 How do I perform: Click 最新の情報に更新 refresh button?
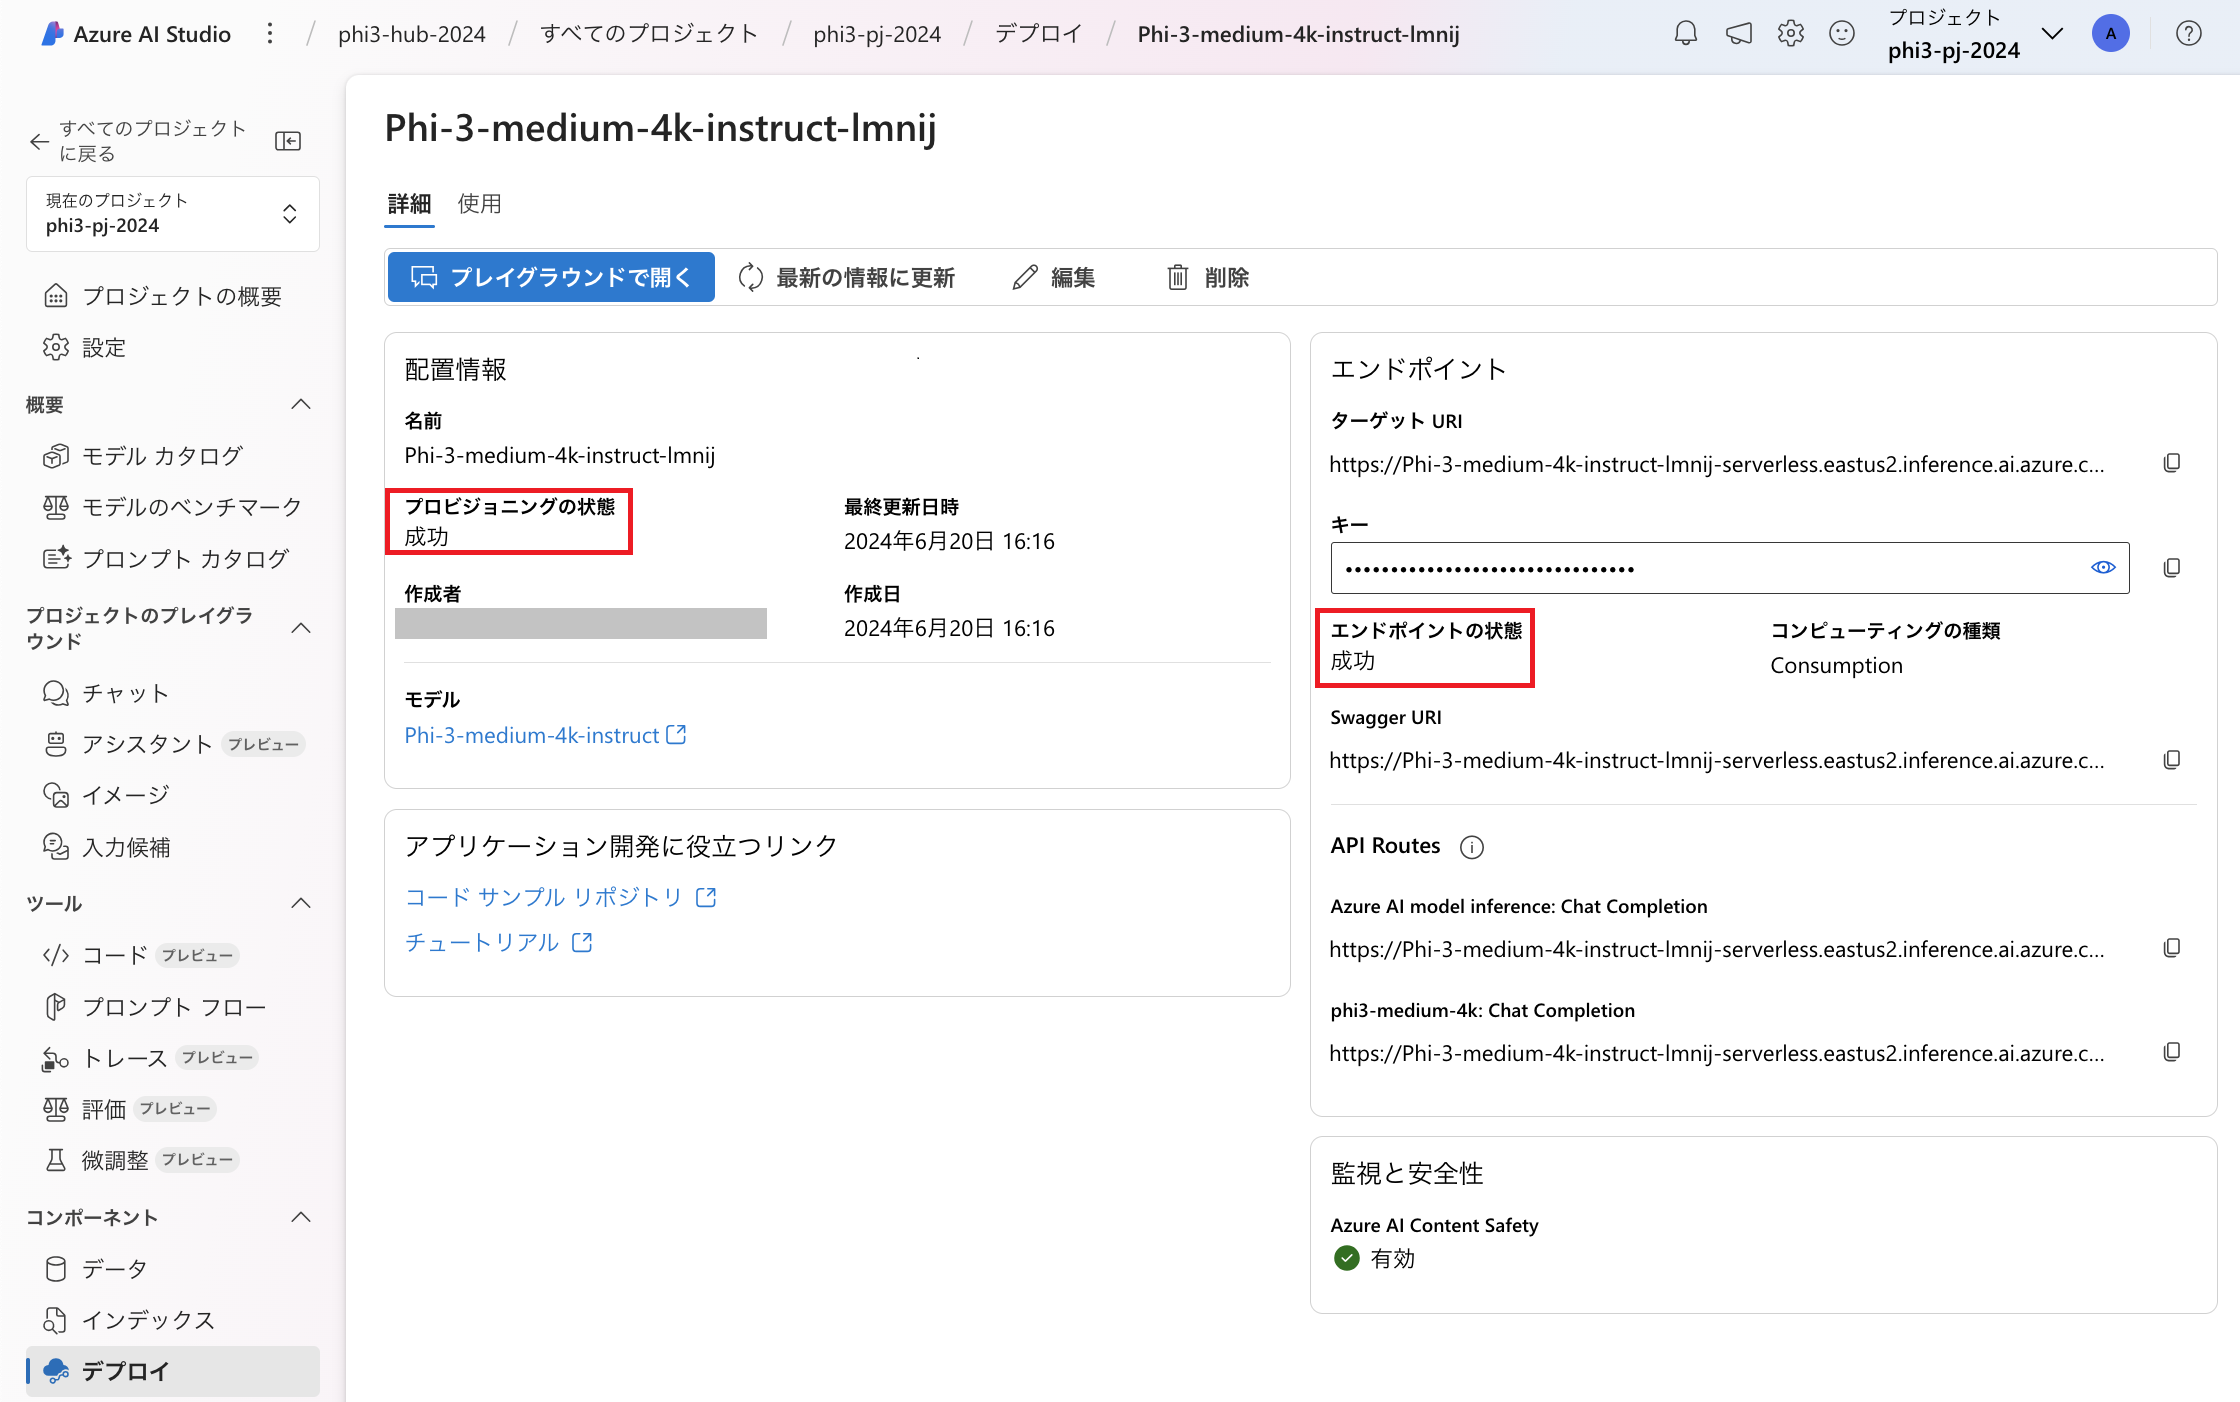846,277
